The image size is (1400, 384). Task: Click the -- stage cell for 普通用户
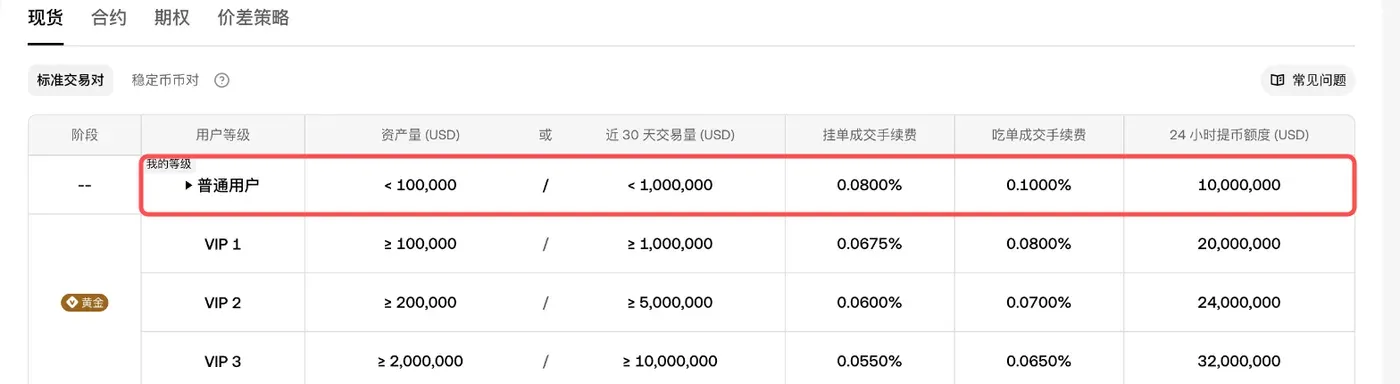tap(85, 185)
